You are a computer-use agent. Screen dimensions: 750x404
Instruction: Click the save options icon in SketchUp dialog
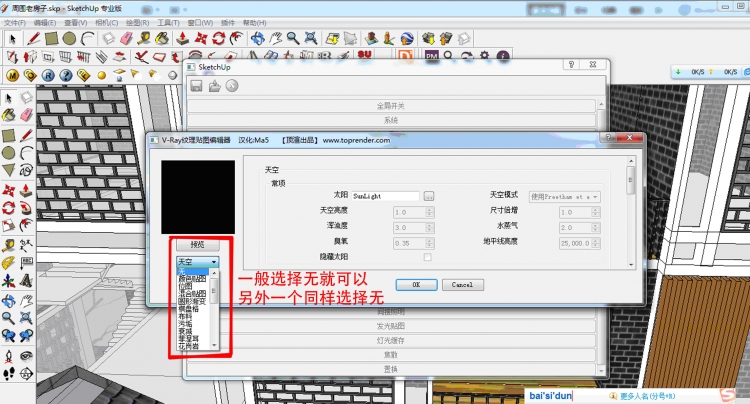[x=197, y=86]
